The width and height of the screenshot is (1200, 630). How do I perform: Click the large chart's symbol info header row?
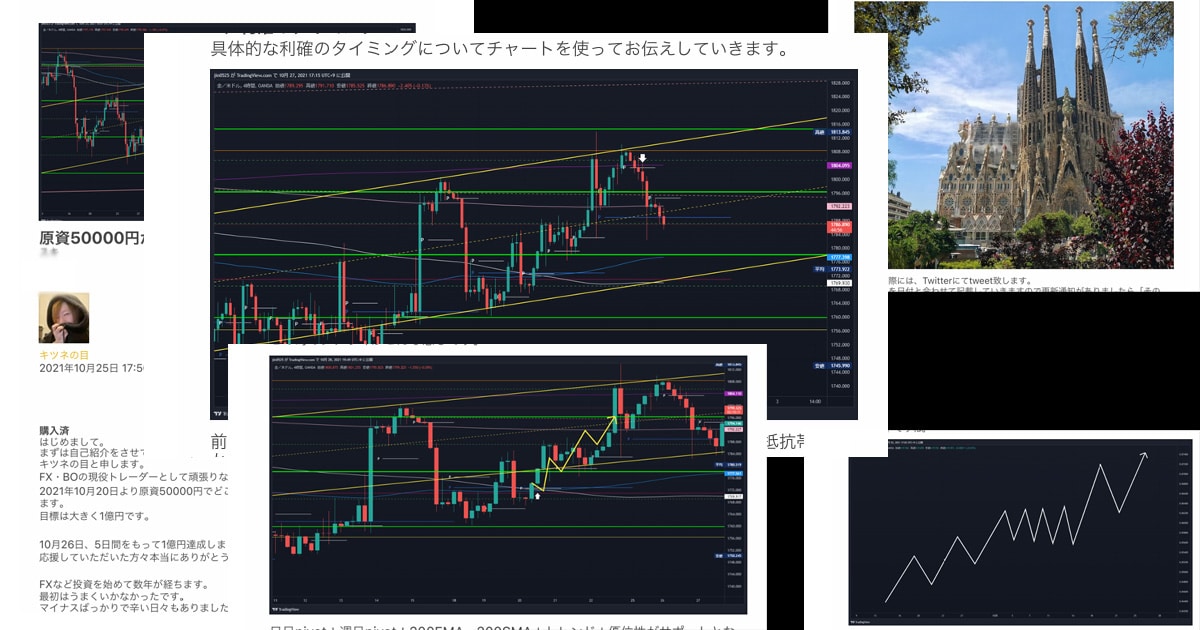tap(300, 84)
